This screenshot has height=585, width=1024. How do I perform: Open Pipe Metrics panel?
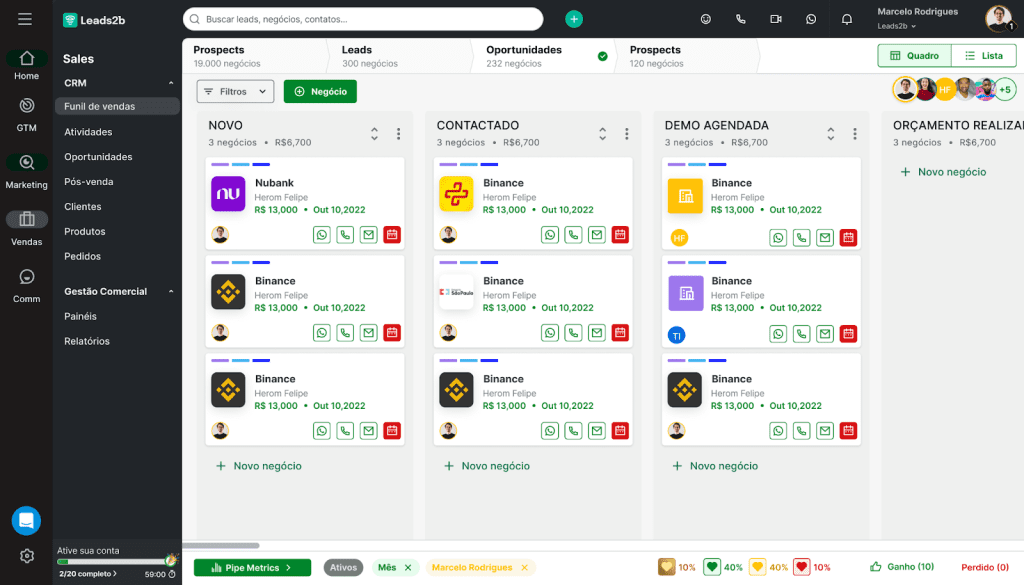click(x=252, y=567)
